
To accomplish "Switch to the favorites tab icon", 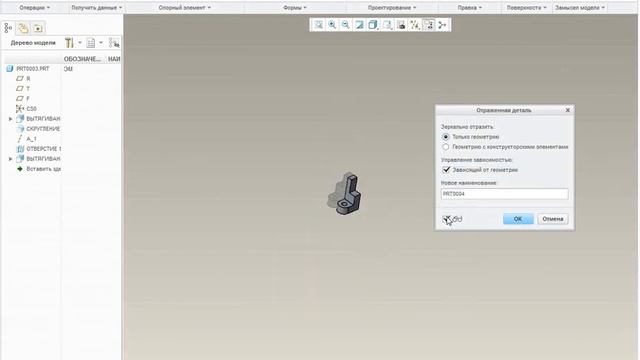I will click(38, 28).
